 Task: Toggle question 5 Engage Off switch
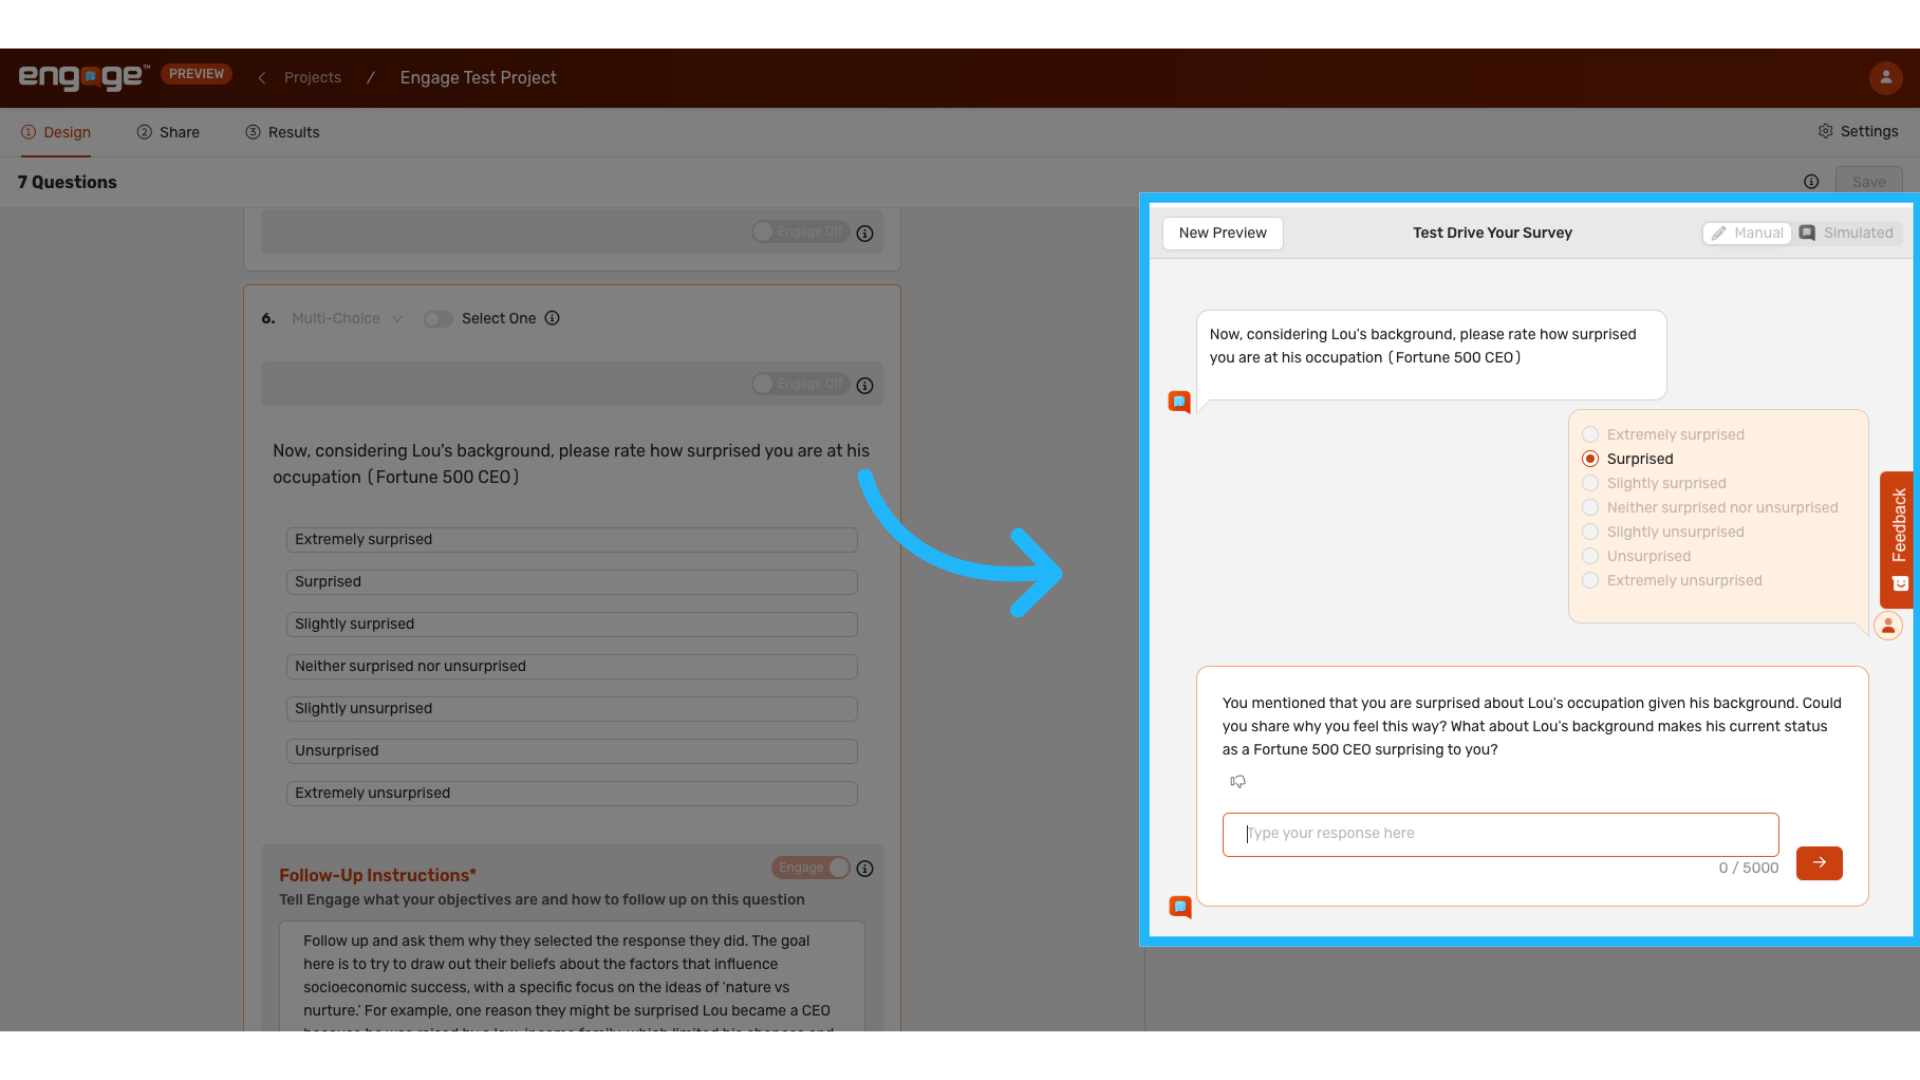(800, 232)
